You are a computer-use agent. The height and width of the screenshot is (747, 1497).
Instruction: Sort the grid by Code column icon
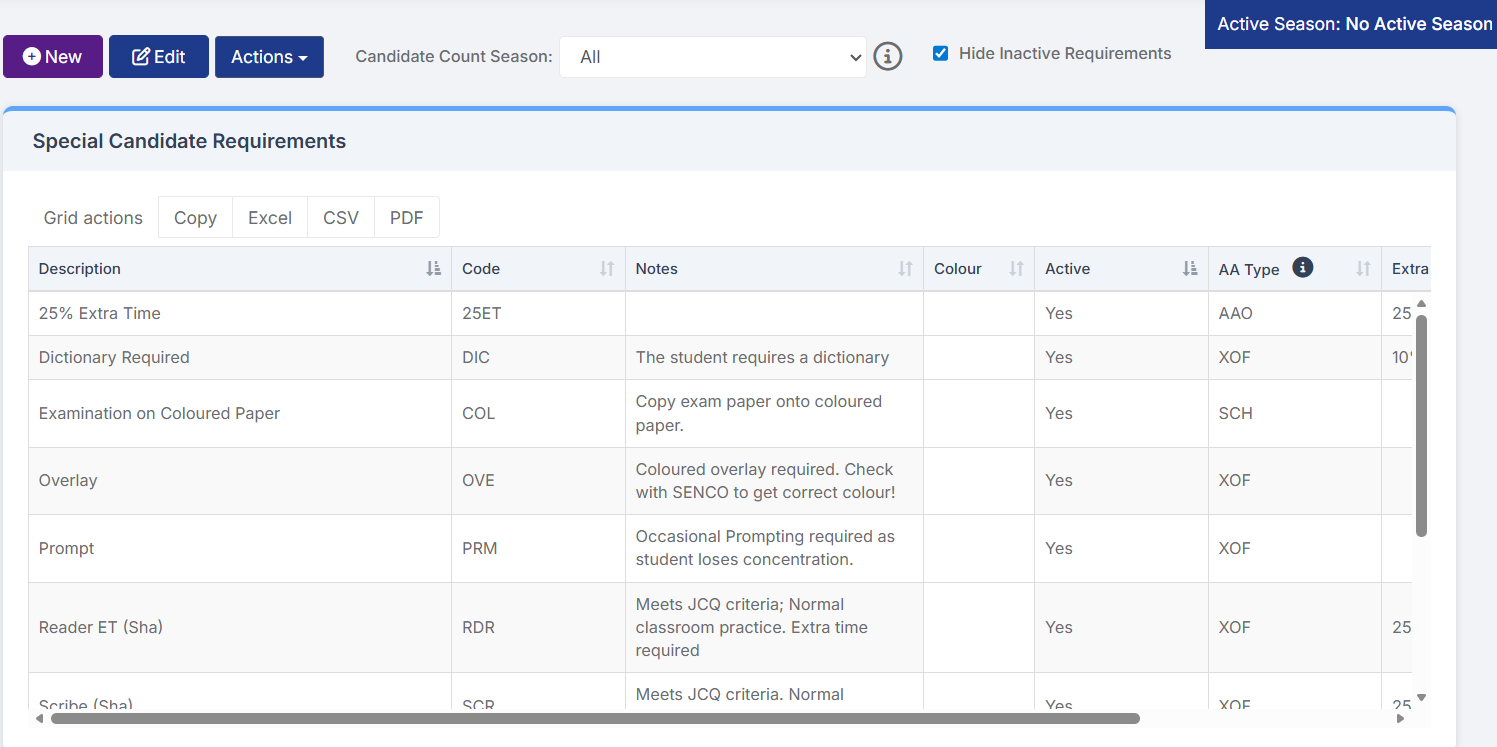point(607,269)
